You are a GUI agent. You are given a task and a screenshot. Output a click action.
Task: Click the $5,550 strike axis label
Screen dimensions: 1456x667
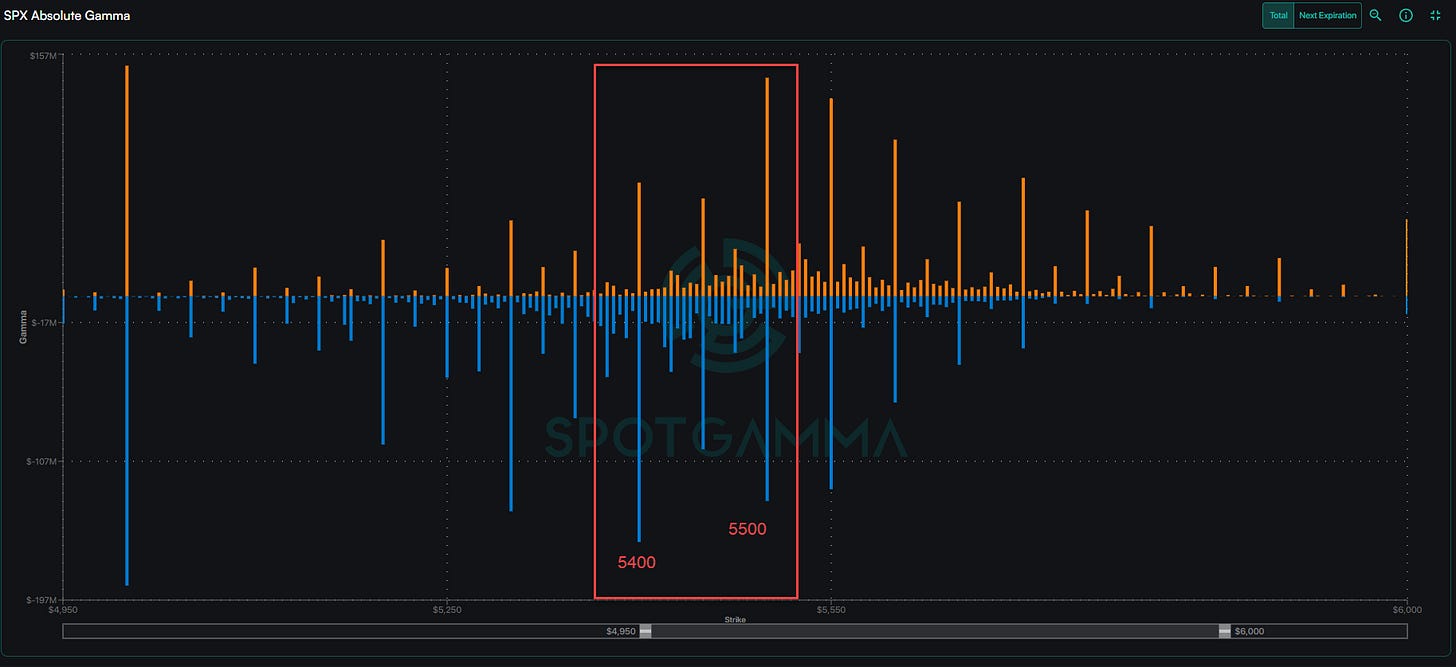point(831,609)
